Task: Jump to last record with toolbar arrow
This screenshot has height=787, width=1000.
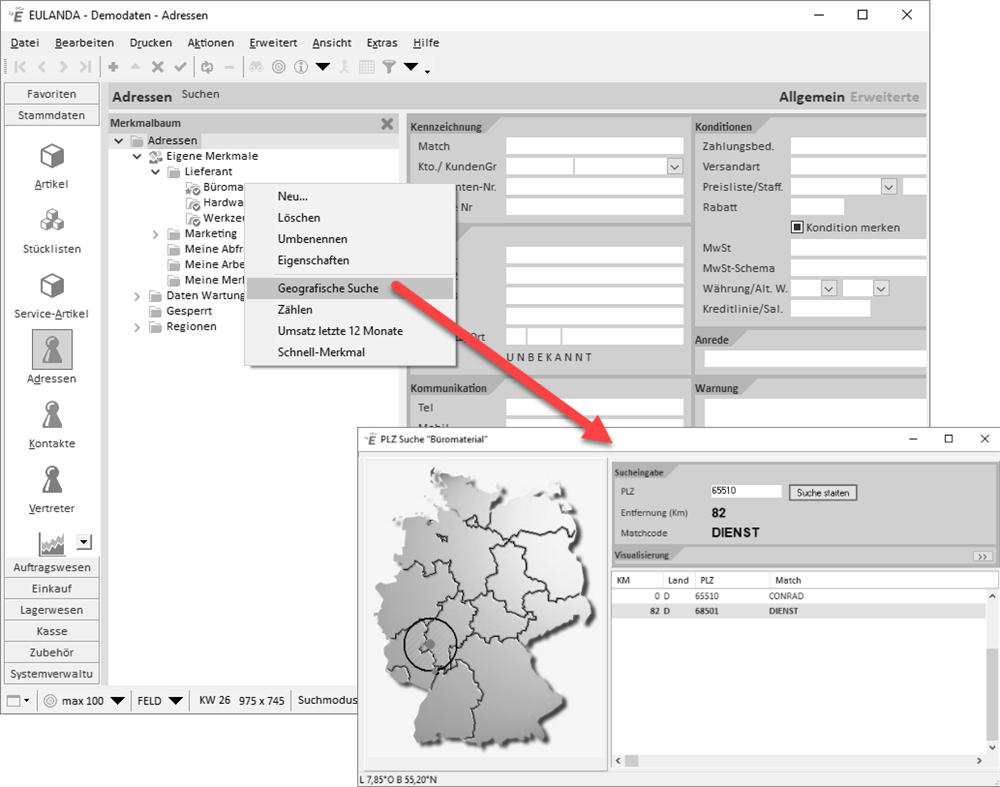Action: pyautogui.click(x=85, y=66)
